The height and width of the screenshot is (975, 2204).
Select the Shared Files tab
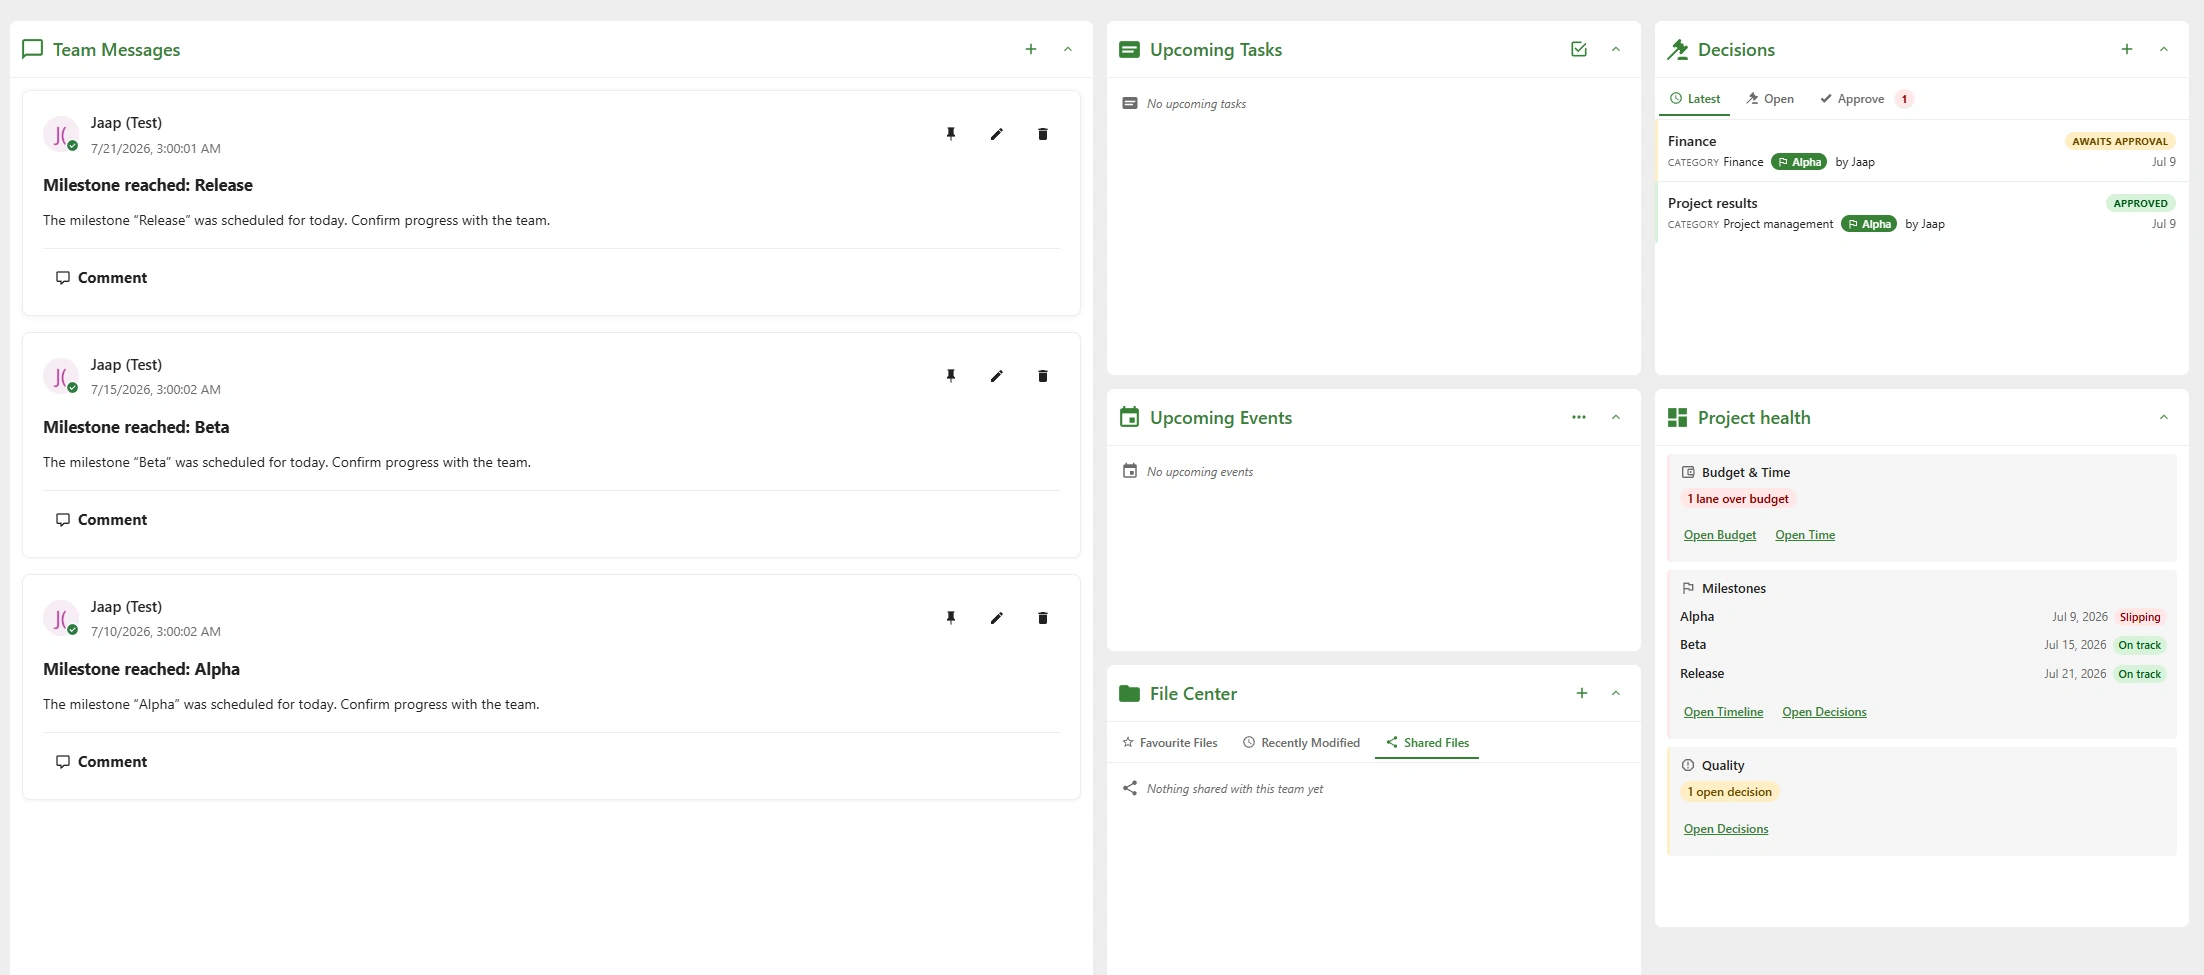click(1427, 743)
